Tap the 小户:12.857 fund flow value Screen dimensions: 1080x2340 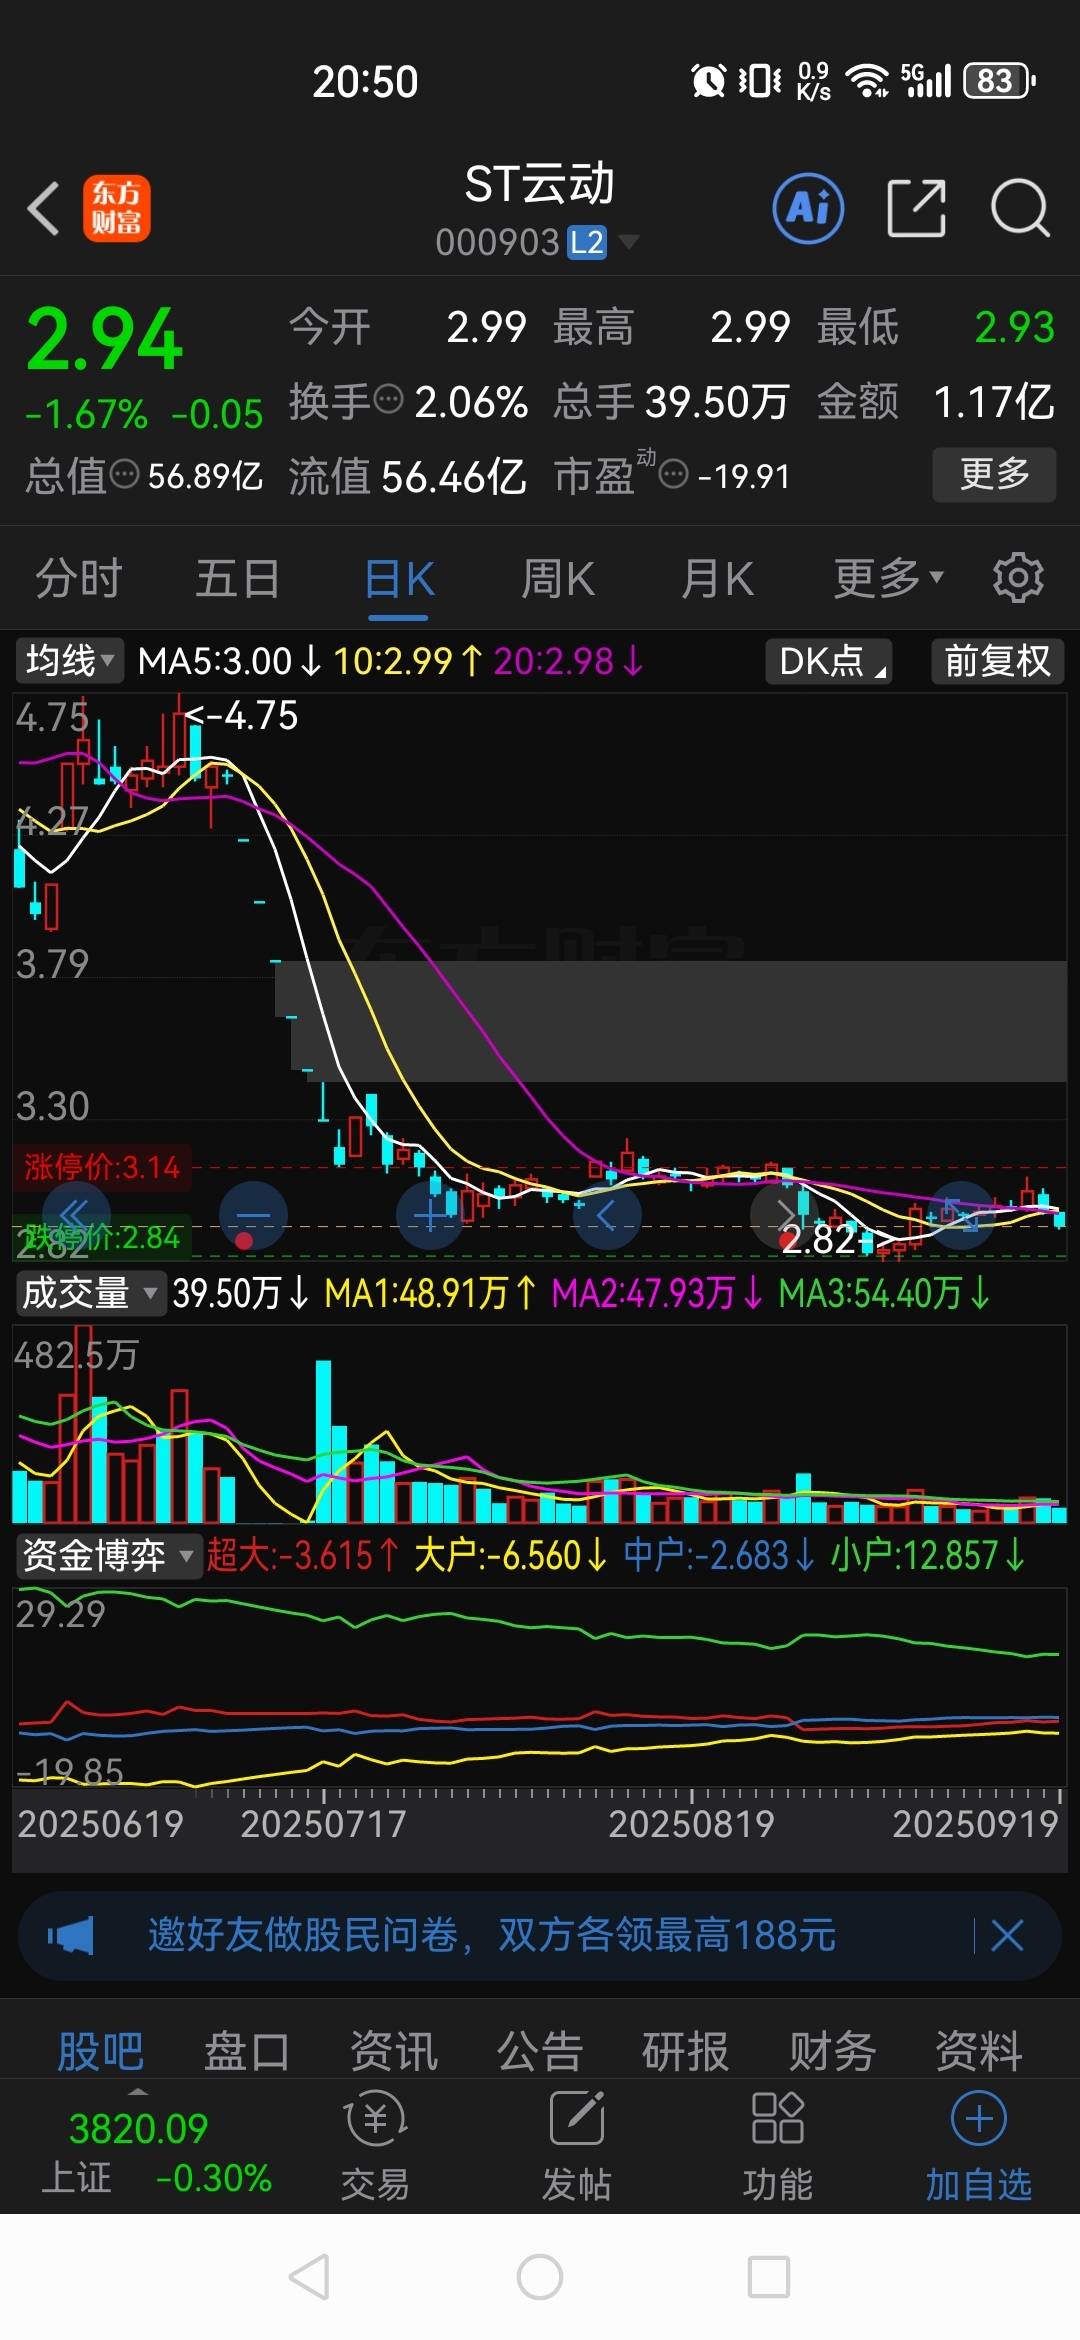click(928, 1556)
